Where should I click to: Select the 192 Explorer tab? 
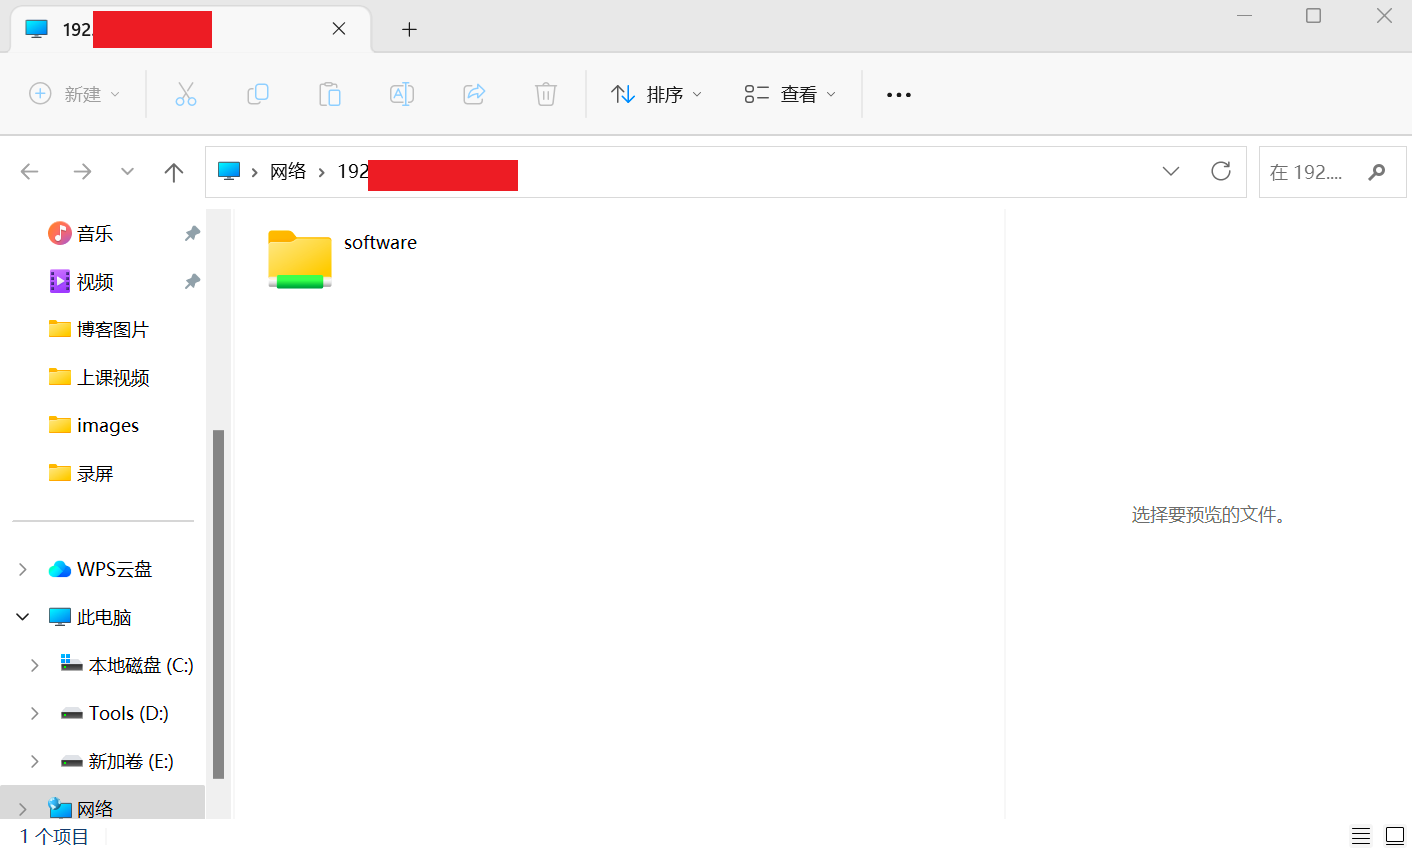click(x=190, y=29)
